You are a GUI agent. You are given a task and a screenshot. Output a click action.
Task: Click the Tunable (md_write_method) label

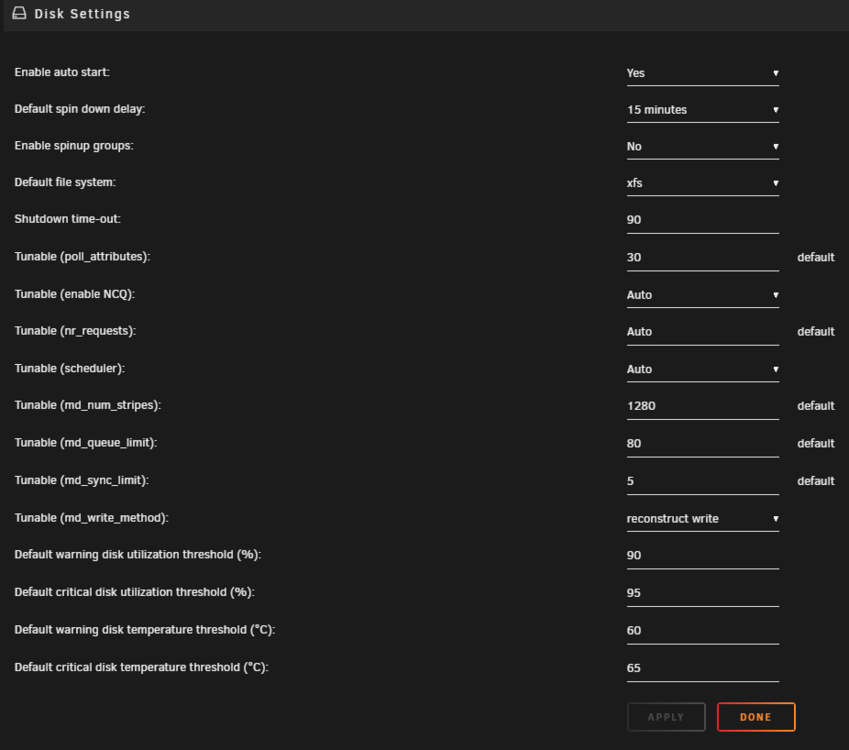point(92,518)
